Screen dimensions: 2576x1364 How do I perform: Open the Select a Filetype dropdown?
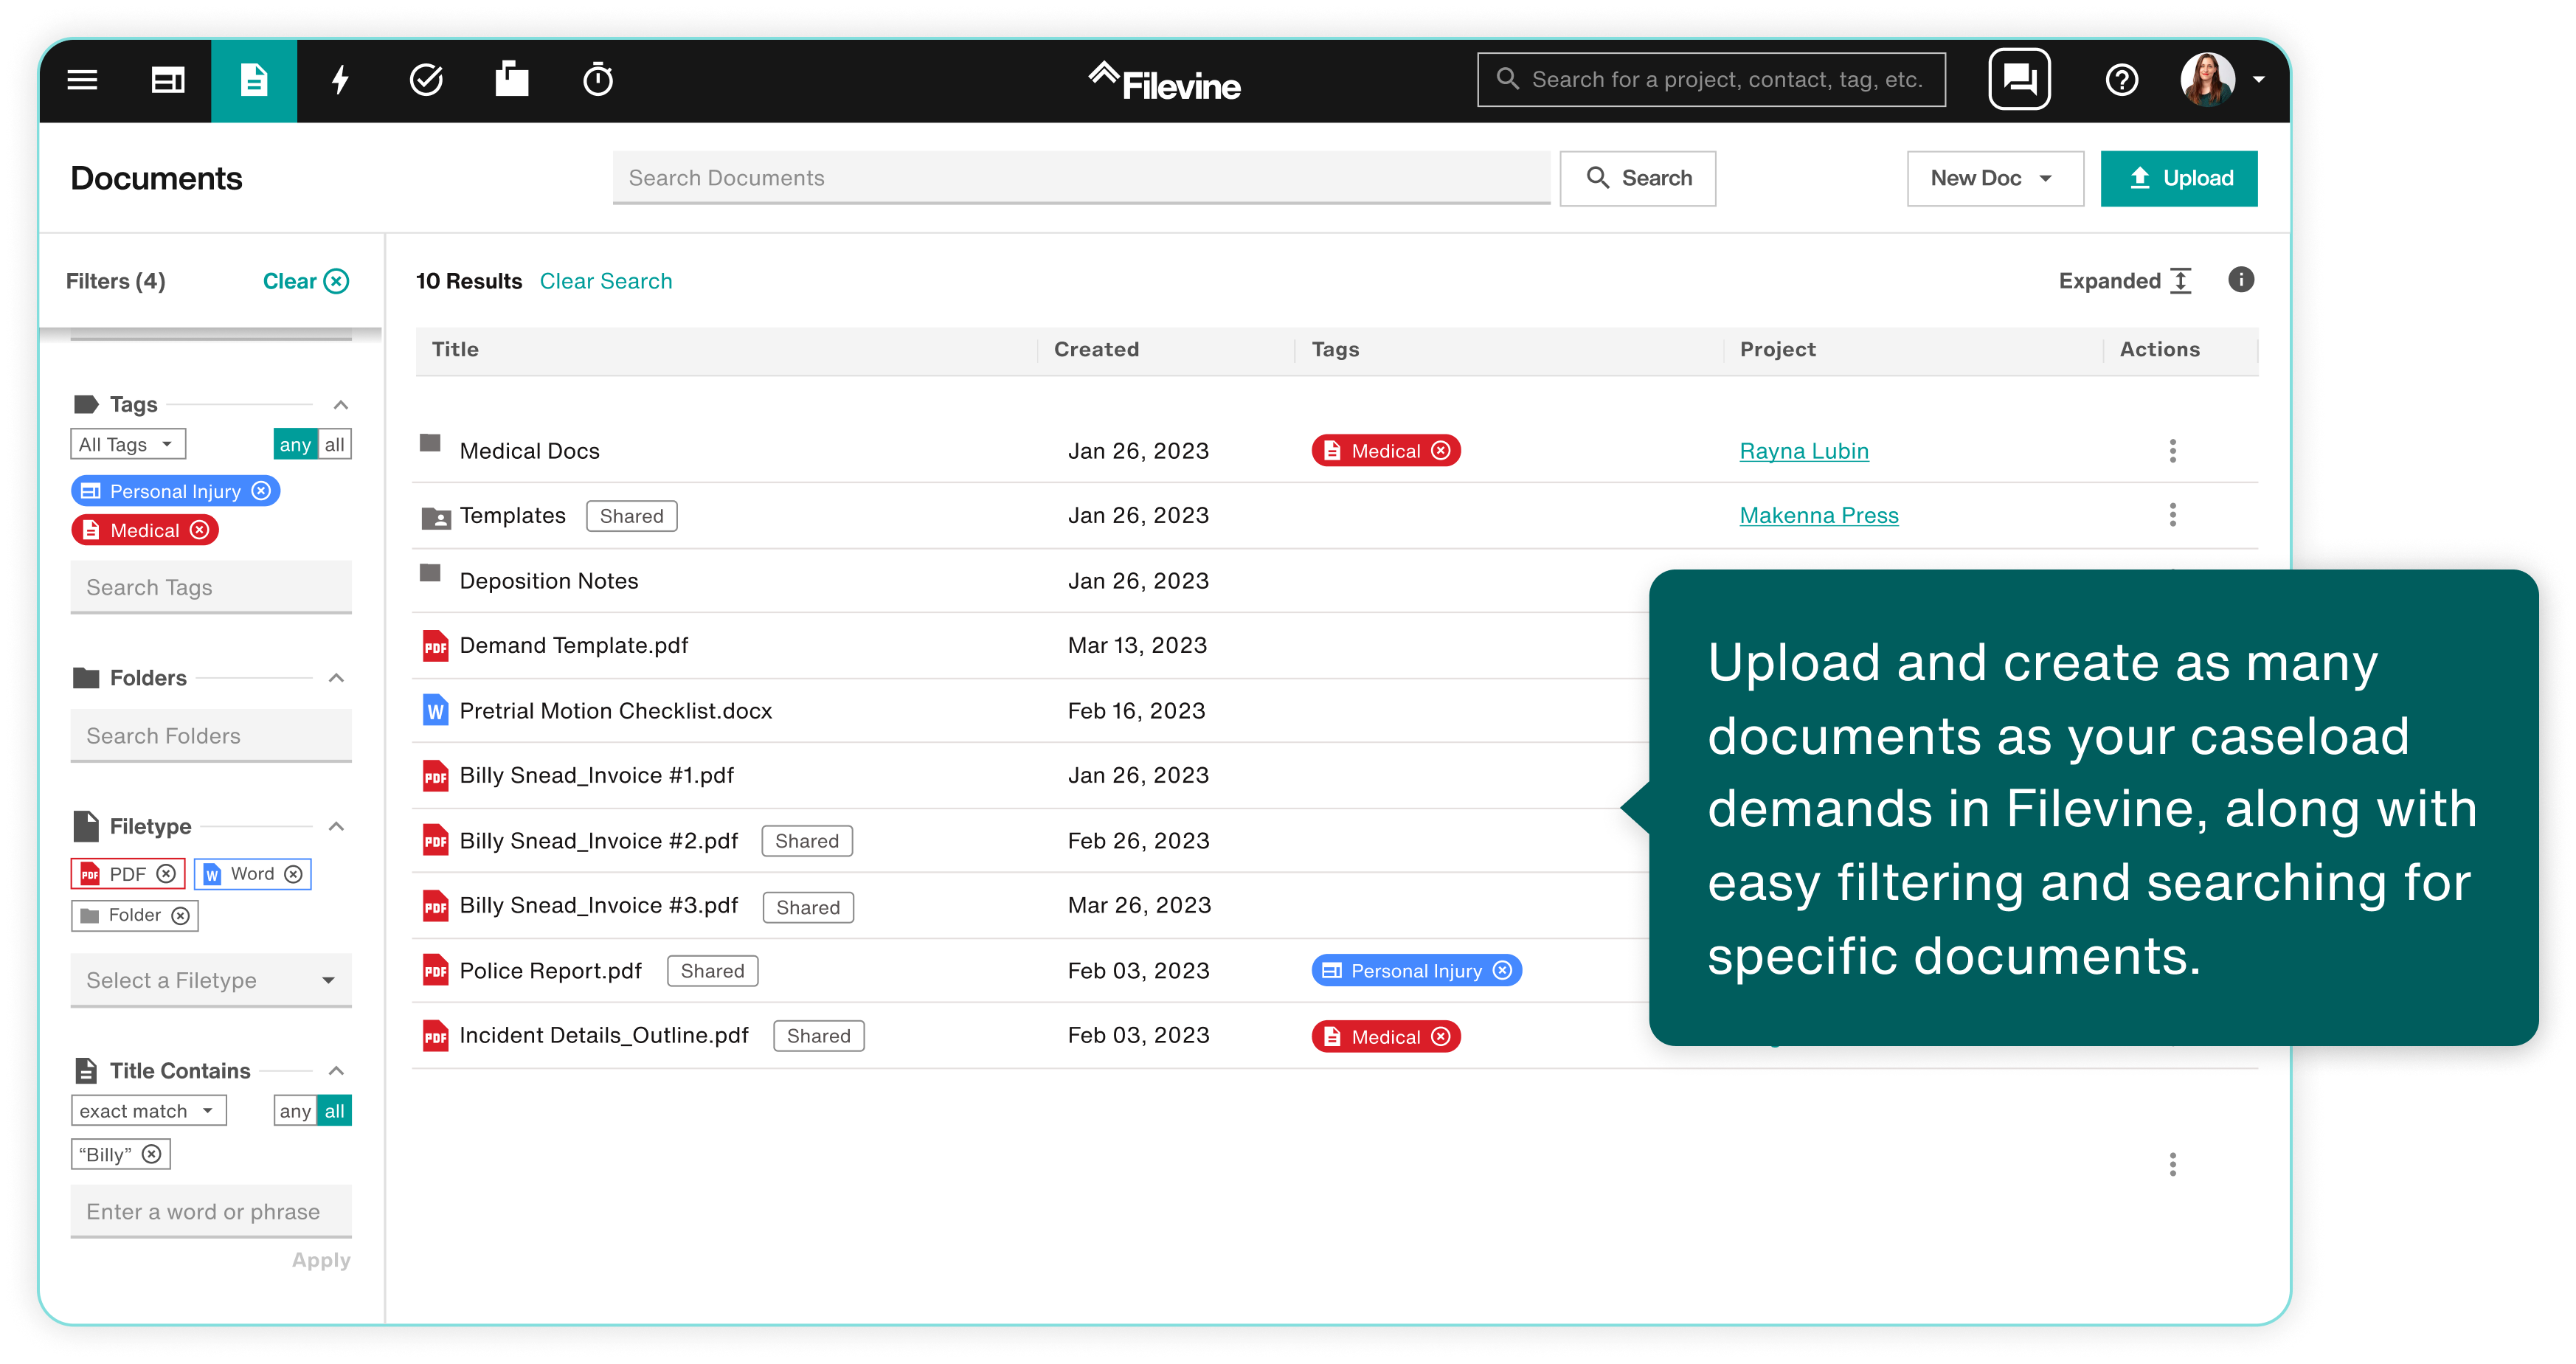point(210,980)
